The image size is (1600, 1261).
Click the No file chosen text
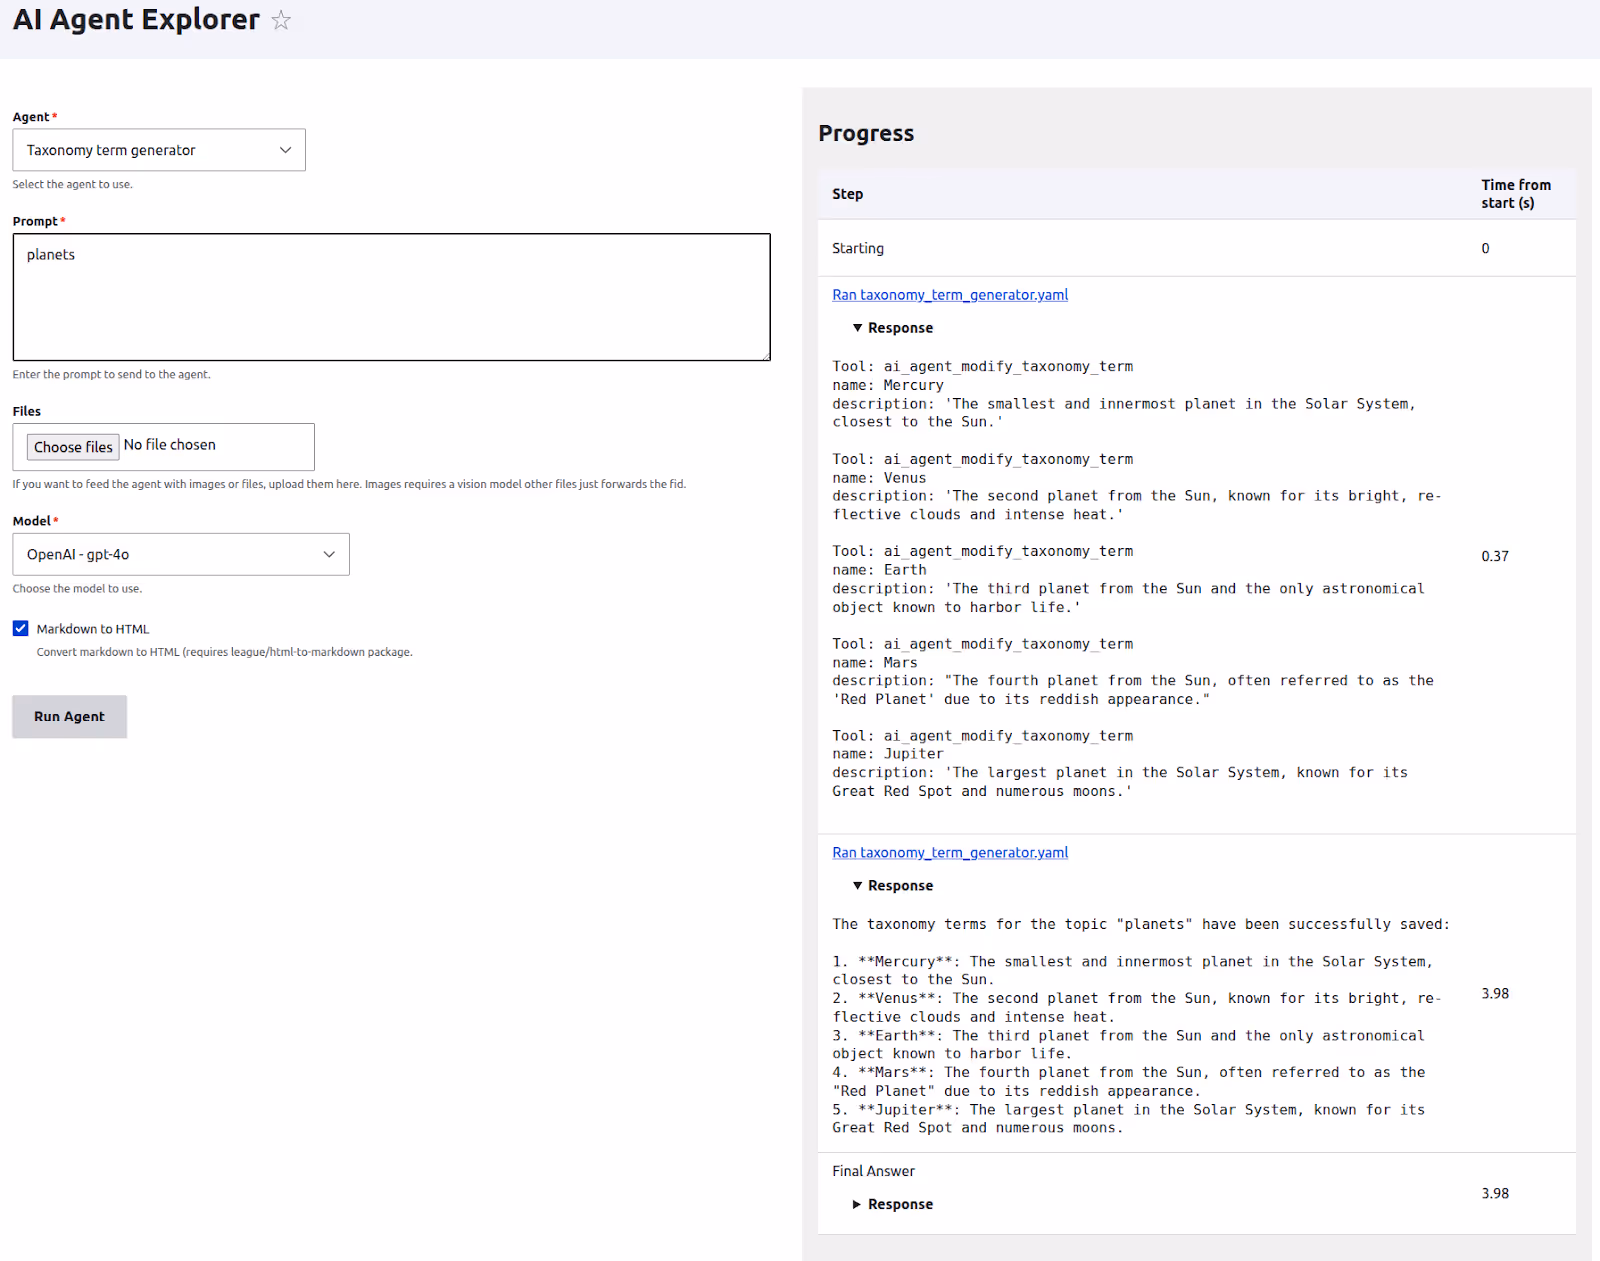coord(170,445)
